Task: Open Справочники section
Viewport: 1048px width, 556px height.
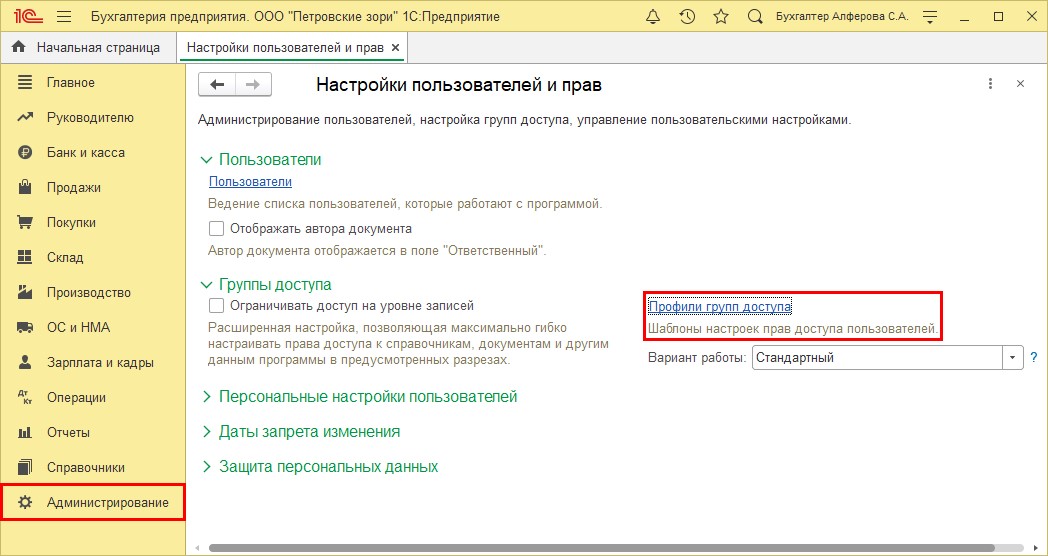Action: [x=93, y=467]
